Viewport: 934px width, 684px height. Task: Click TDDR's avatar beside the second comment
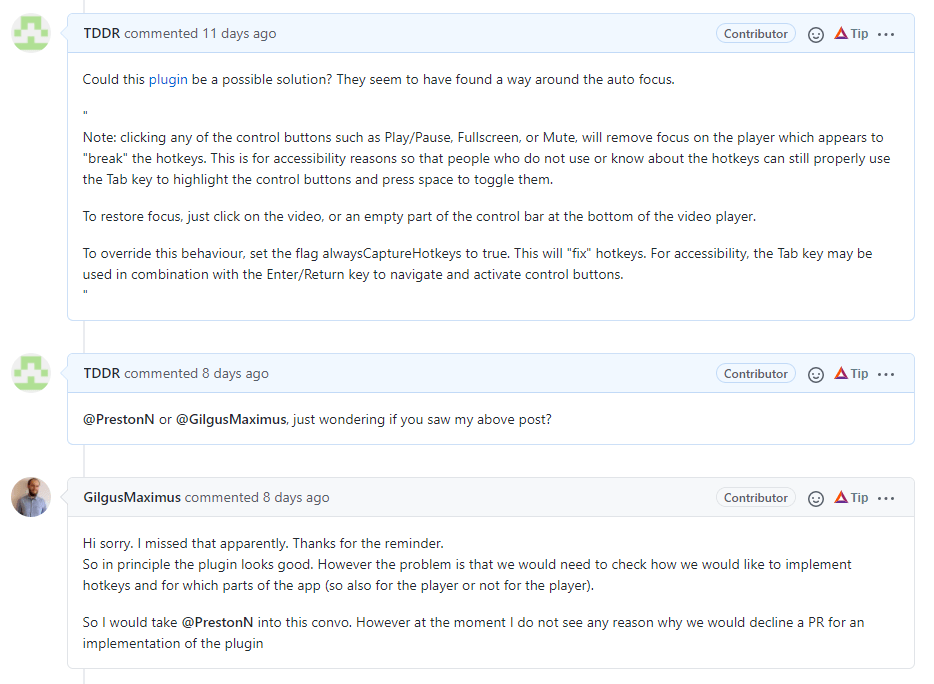pos(31,373)
